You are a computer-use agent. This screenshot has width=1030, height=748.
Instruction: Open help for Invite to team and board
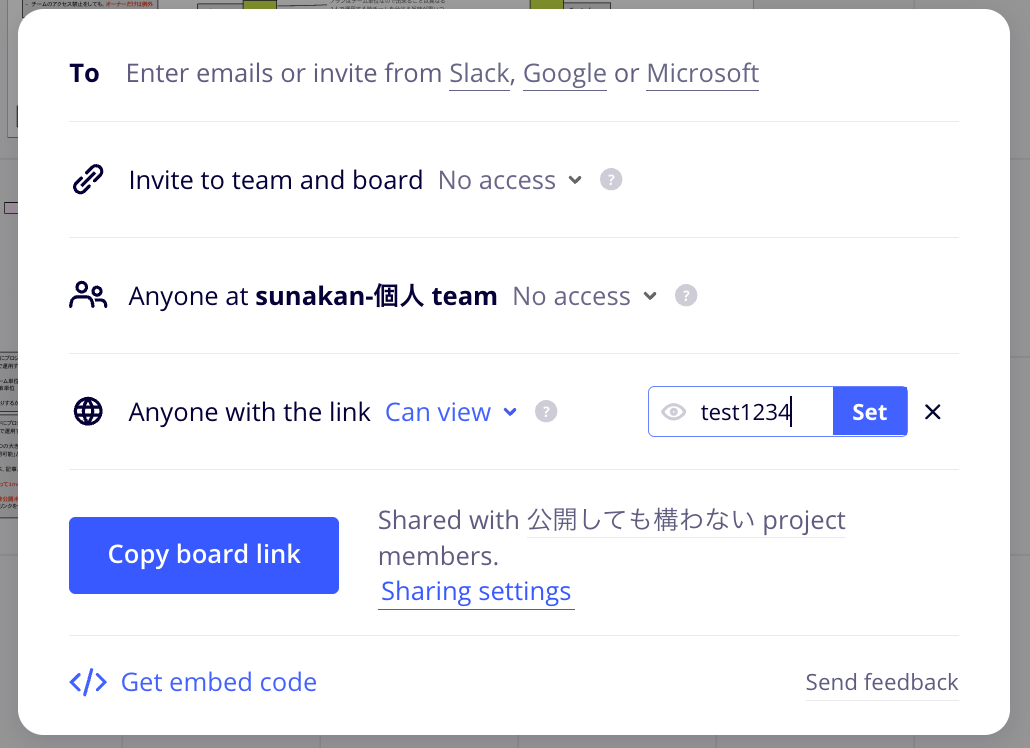point(611,179)
